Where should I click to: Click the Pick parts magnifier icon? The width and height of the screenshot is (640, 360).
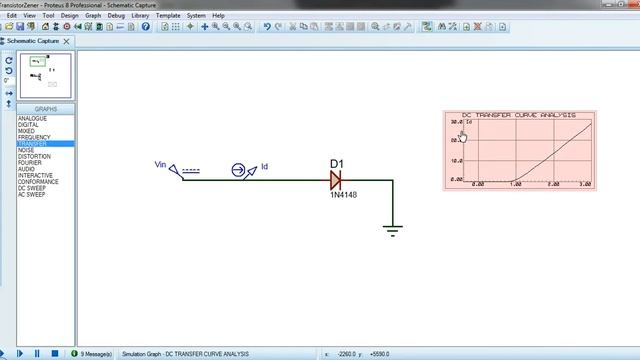375,27
